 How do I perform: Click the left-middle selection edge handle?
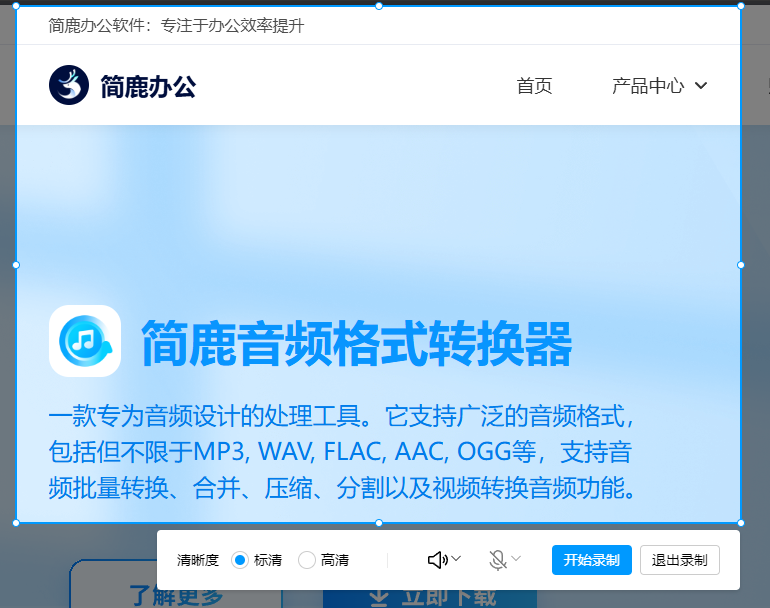pos(16,265)
